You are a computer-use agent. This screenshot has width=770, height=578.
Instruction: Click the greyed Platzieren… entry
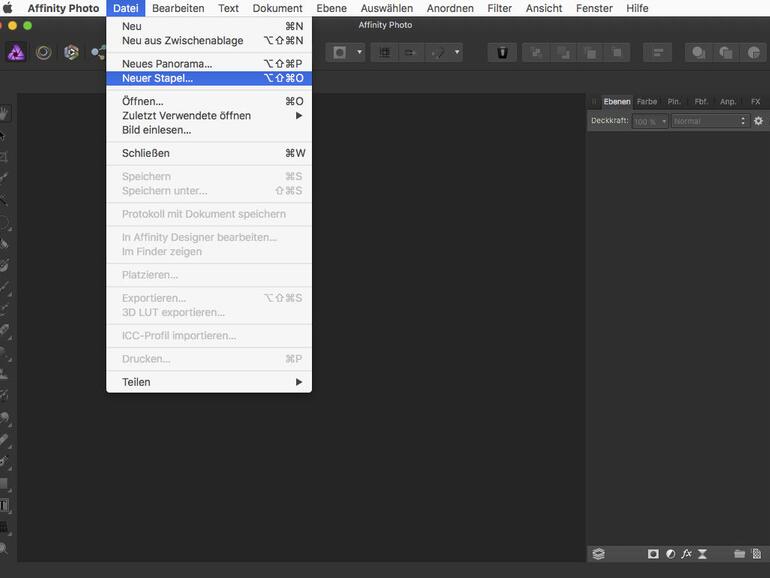209,275
